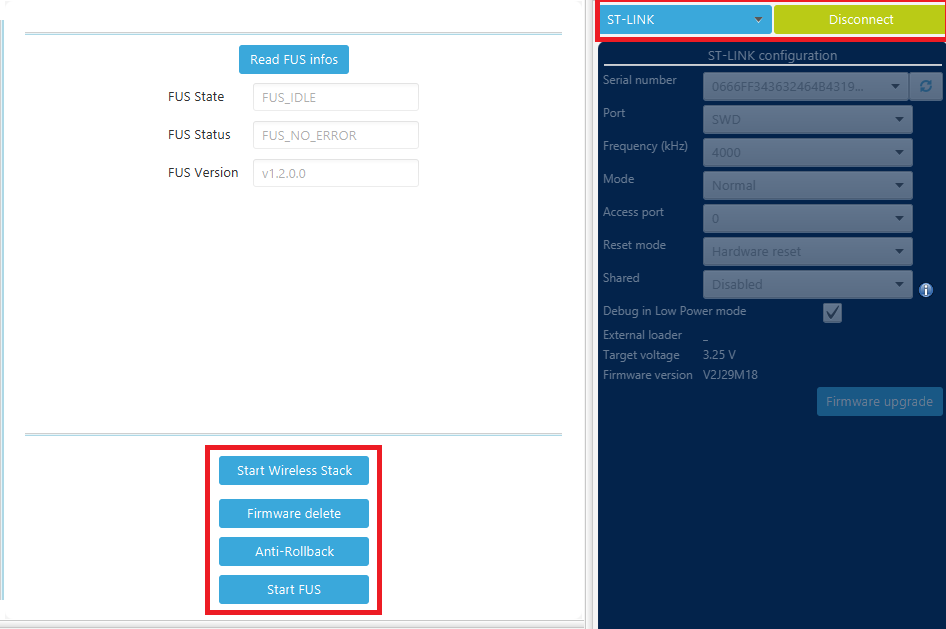The image size is (946, 629).
Task: Open the Mode Normal dropdown
Action: [x=807, y=186]
